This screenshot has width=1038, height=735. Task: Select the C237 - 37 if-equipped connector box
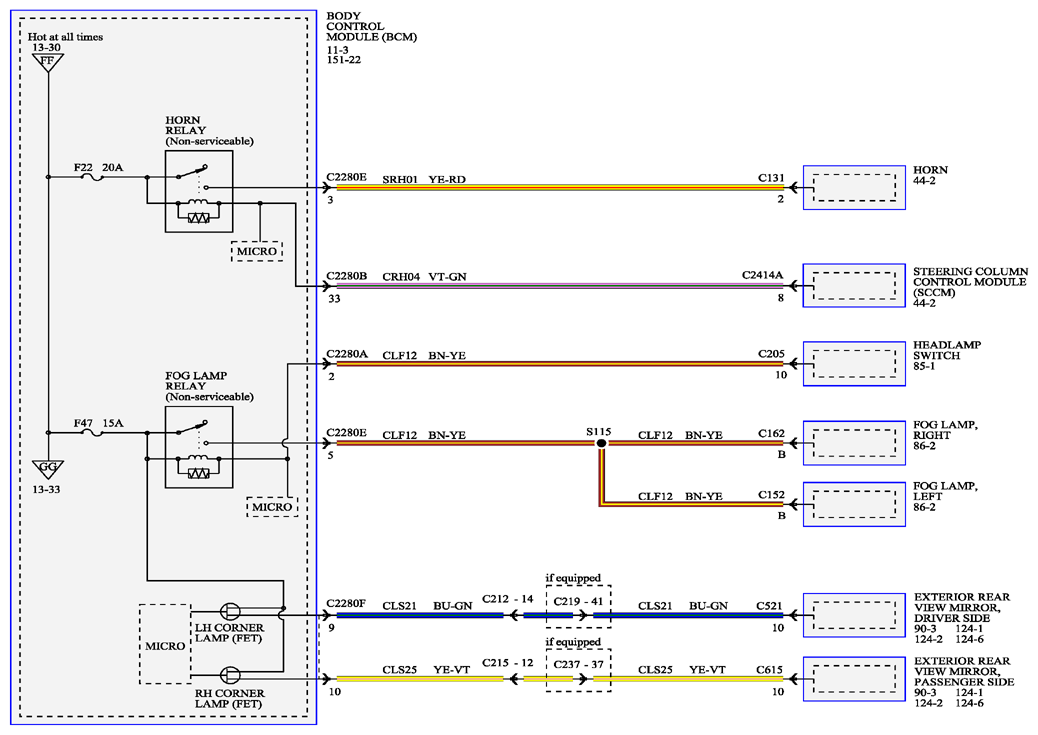pos(579,670)
